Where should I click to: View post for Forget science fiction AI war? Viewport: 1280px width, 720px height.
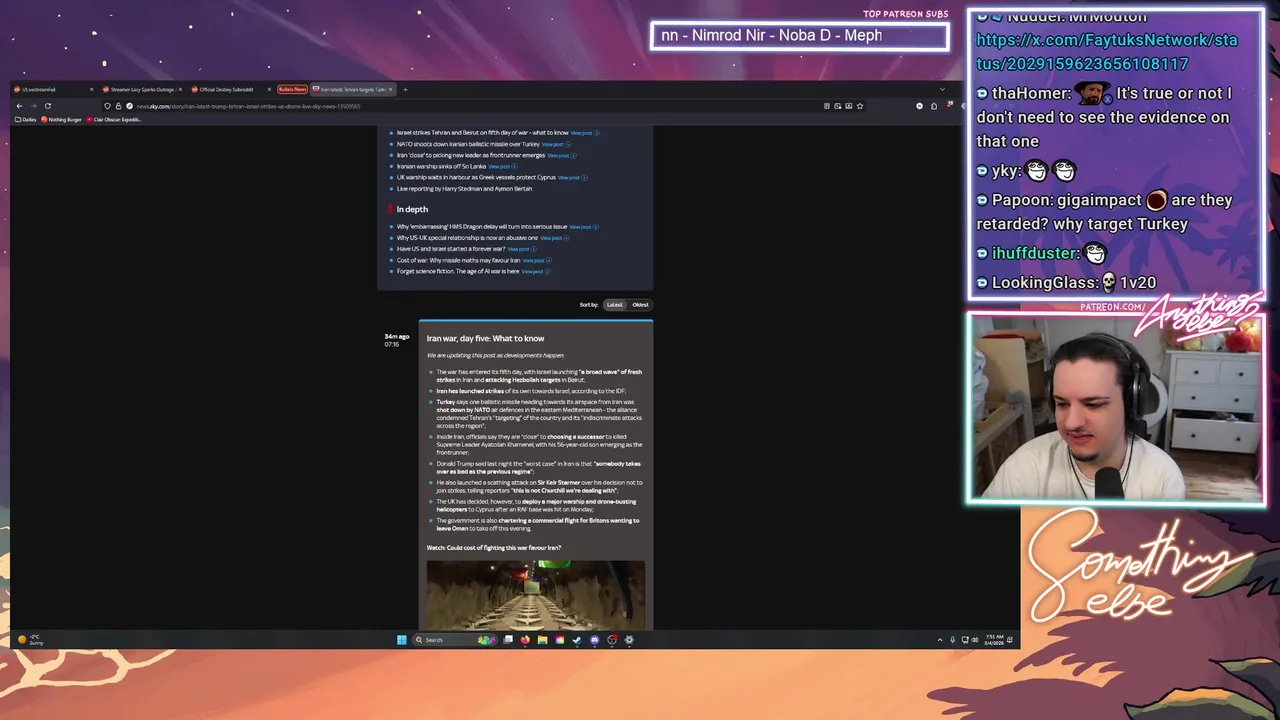(x=535, y=271)
